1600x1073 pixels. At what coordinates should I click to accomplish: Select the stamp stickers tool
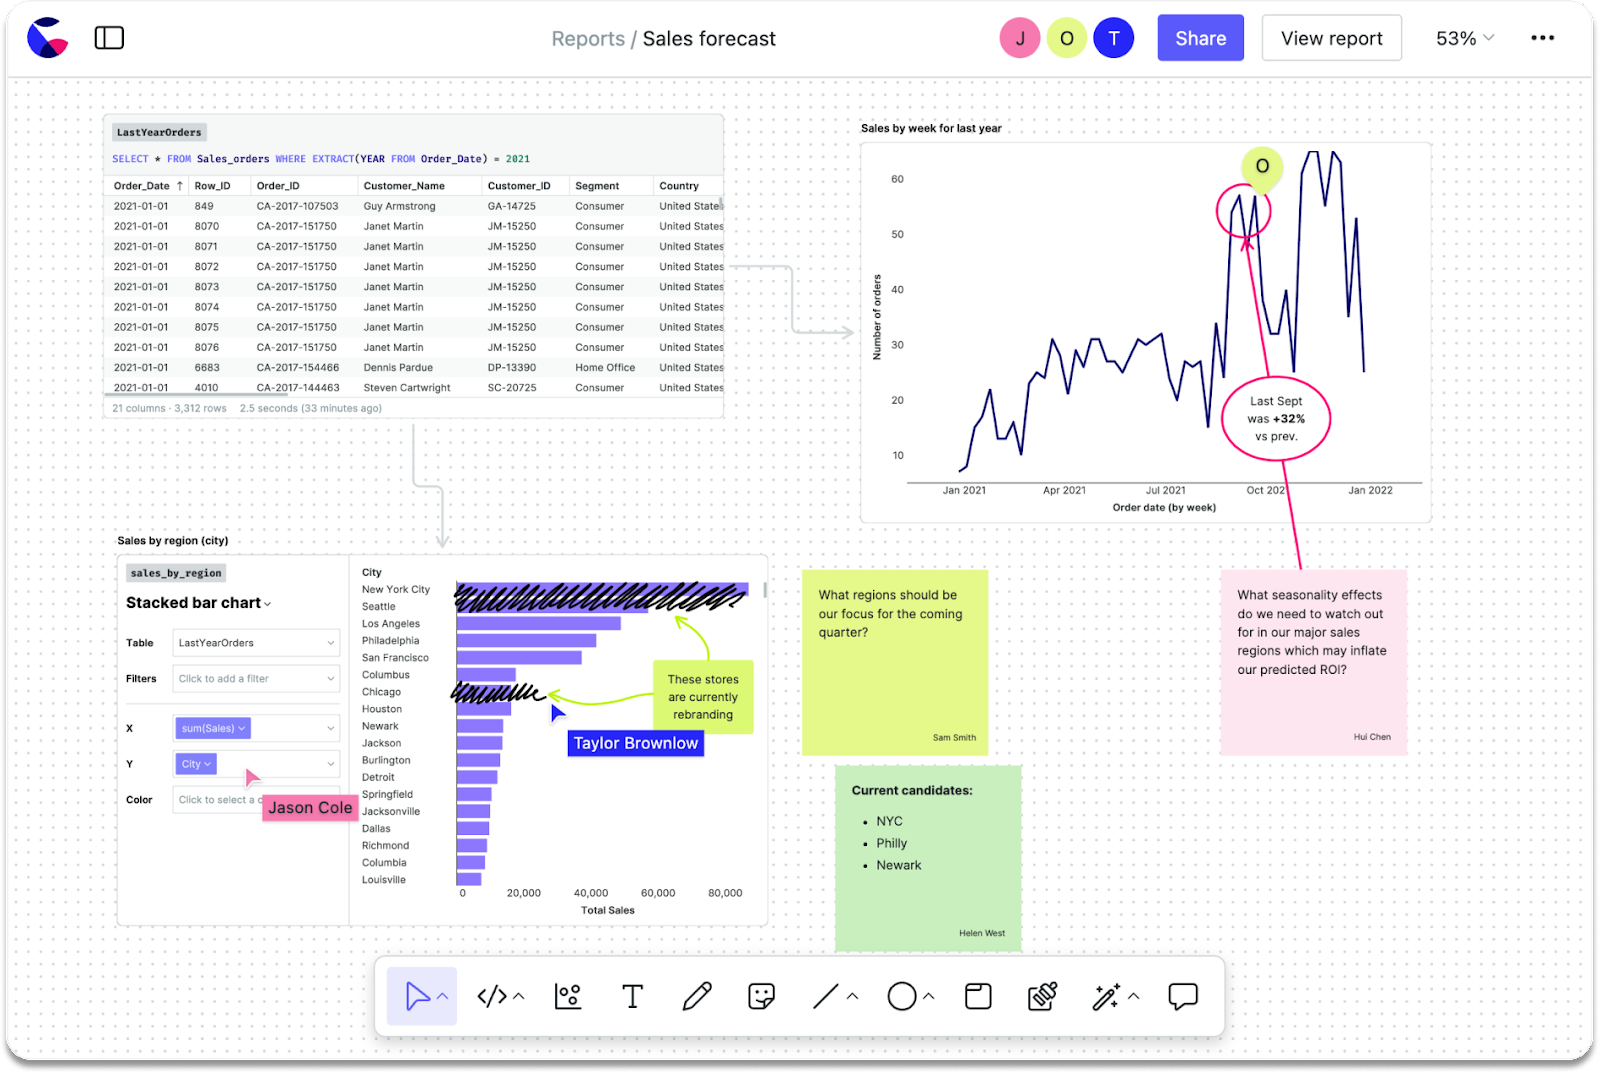click(x=1043, y=996)
